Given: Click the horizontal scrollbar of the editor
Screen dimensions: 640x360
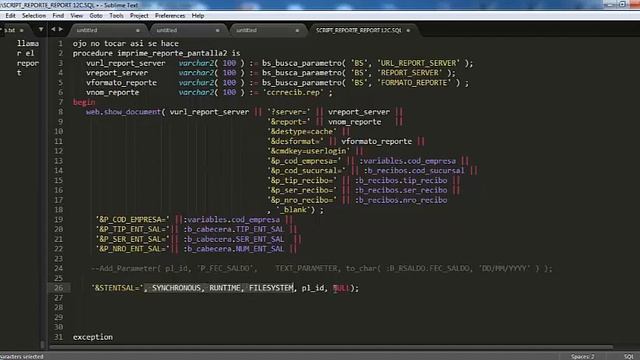Looking at the screenshot, I should coord(331,347).
